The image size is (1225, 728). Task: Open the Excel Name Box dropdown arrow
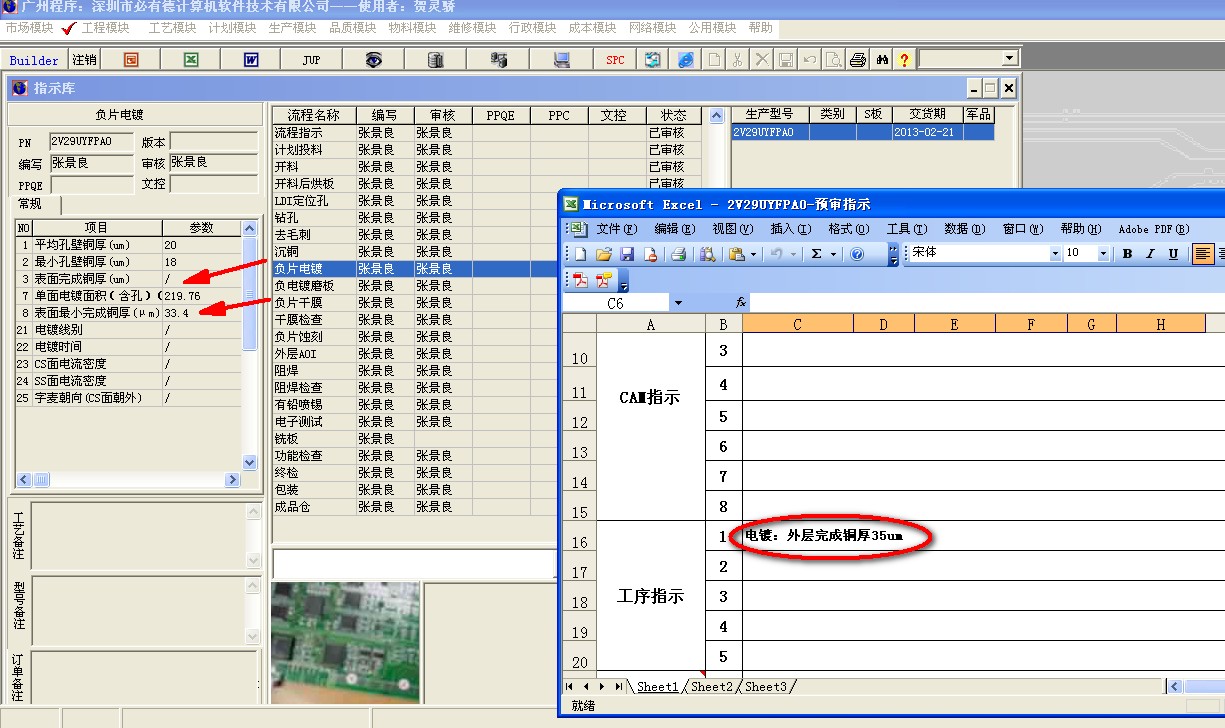[x=678, y=302]
